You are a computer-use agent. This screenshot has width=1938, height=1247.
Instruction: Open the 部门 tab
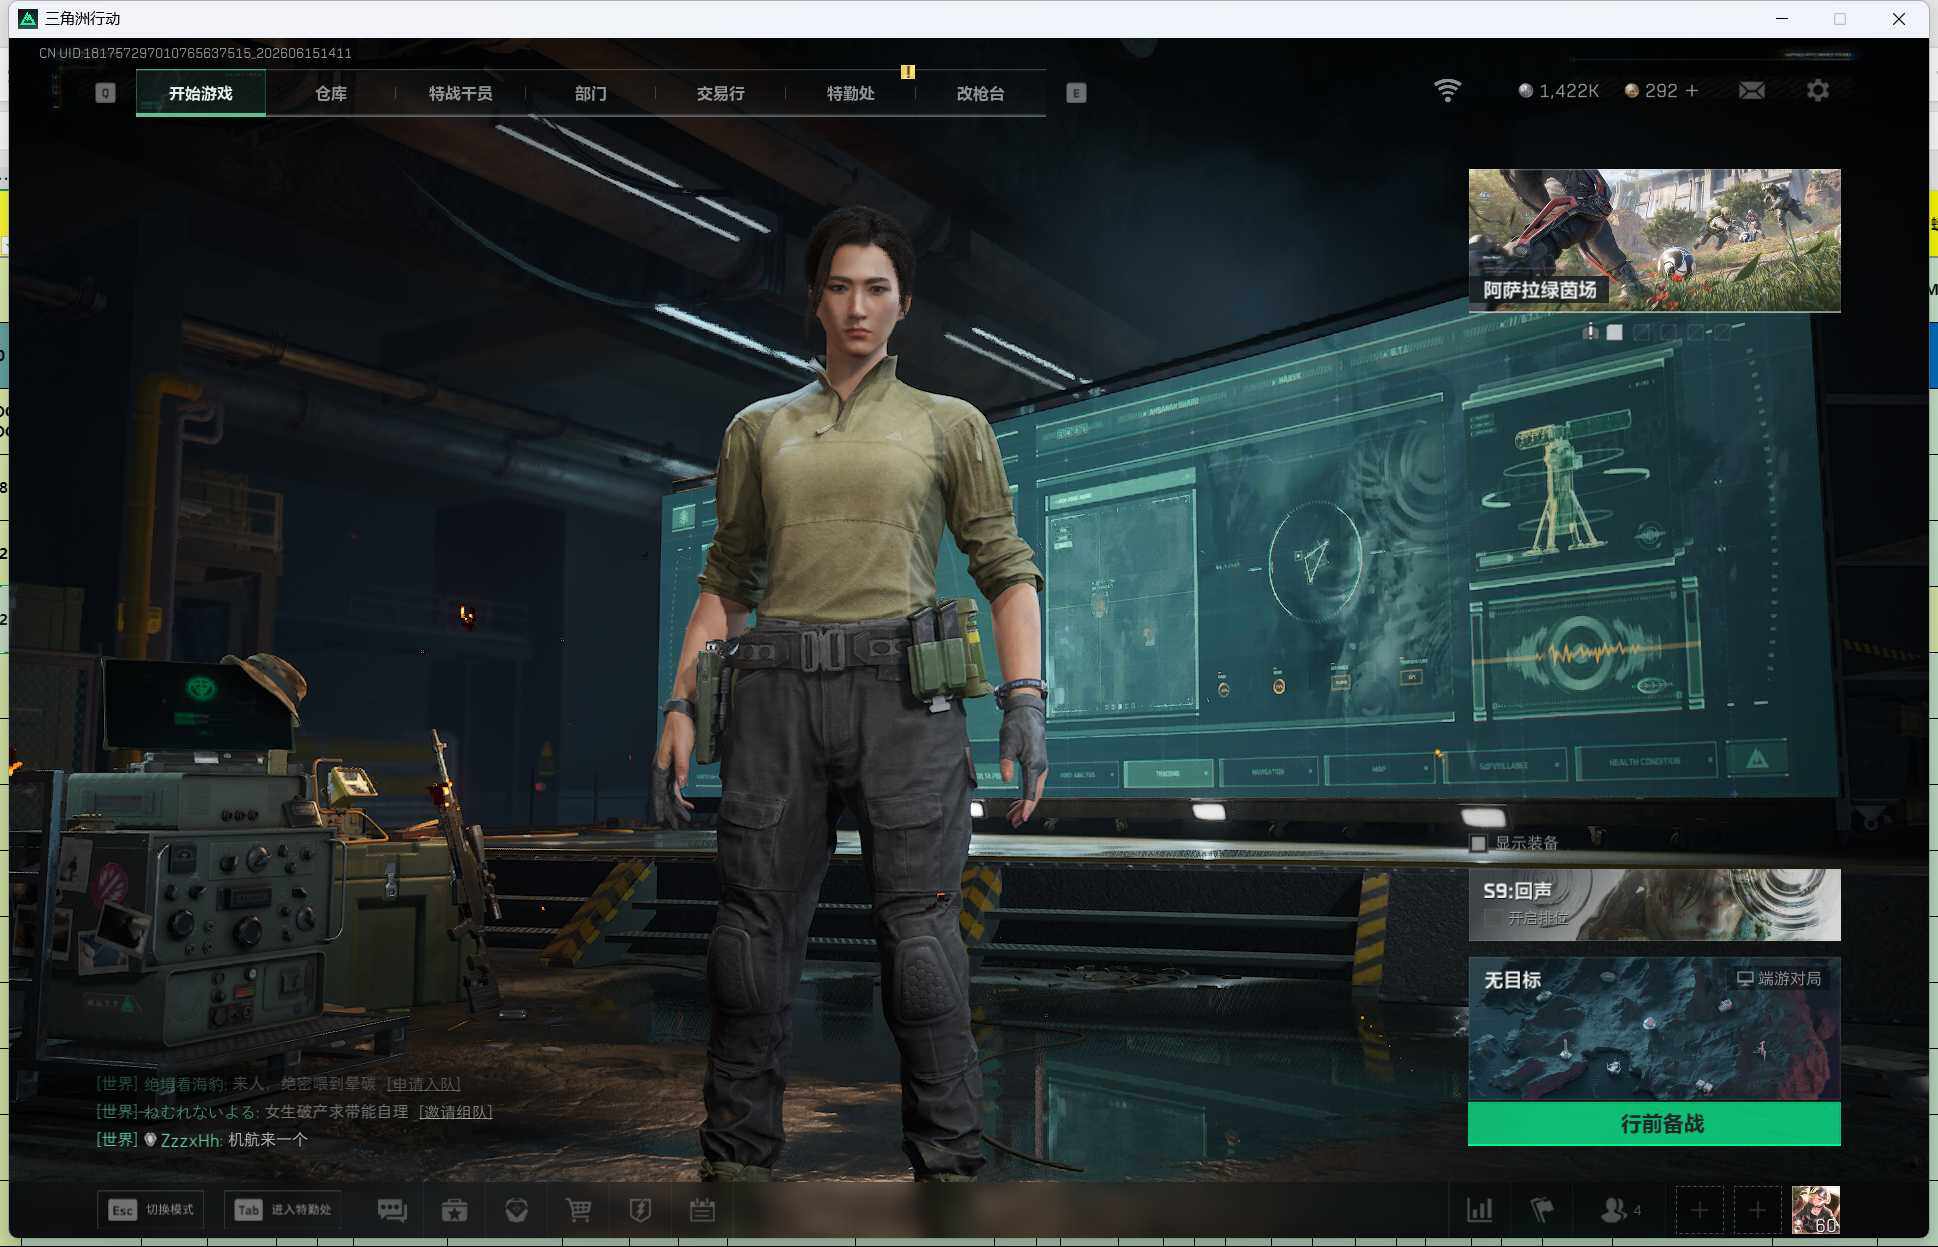[x=591, y=93]
